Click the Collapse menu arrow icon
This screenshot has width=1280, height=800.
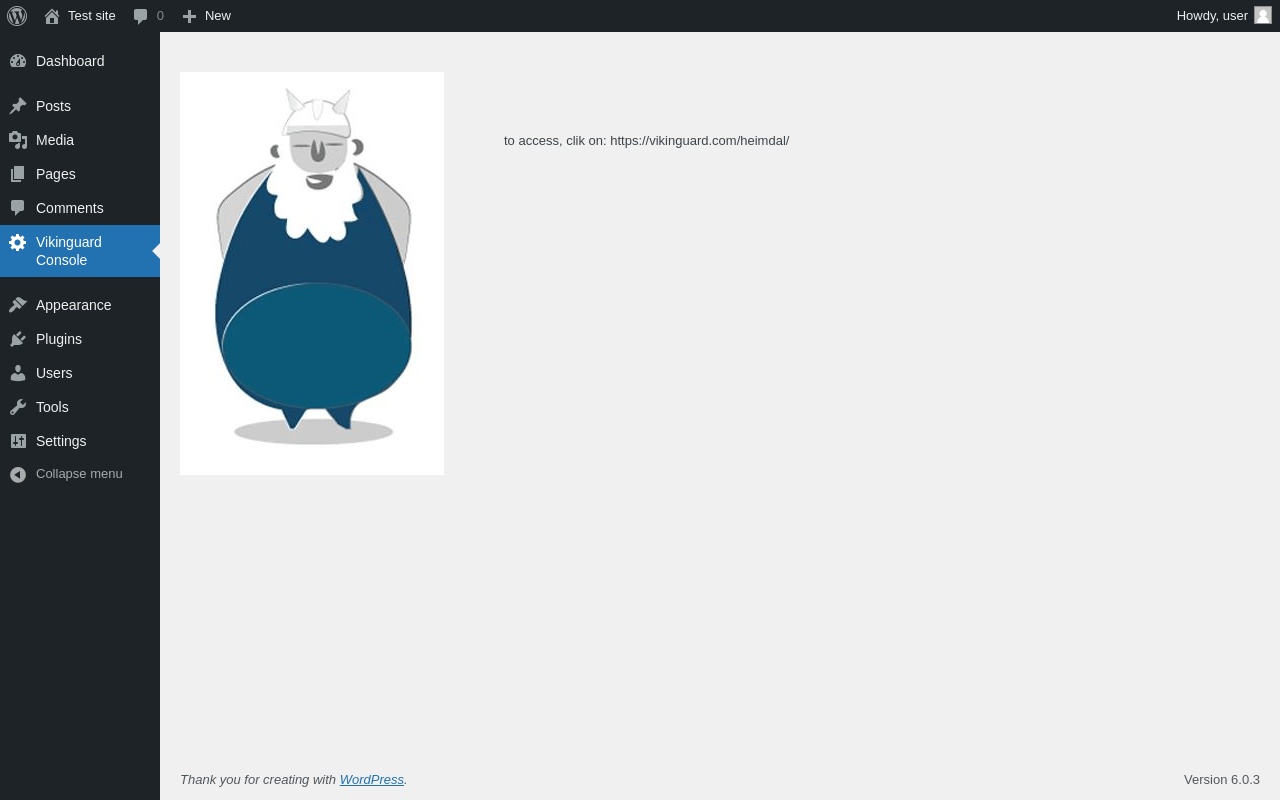(x=18, y=474)
